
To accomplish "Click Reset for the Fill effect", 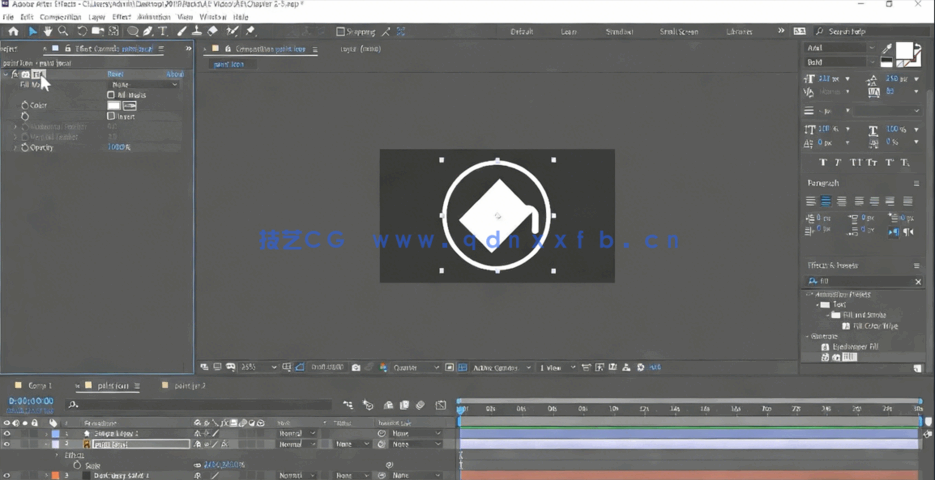I will (x=115, y=74).
